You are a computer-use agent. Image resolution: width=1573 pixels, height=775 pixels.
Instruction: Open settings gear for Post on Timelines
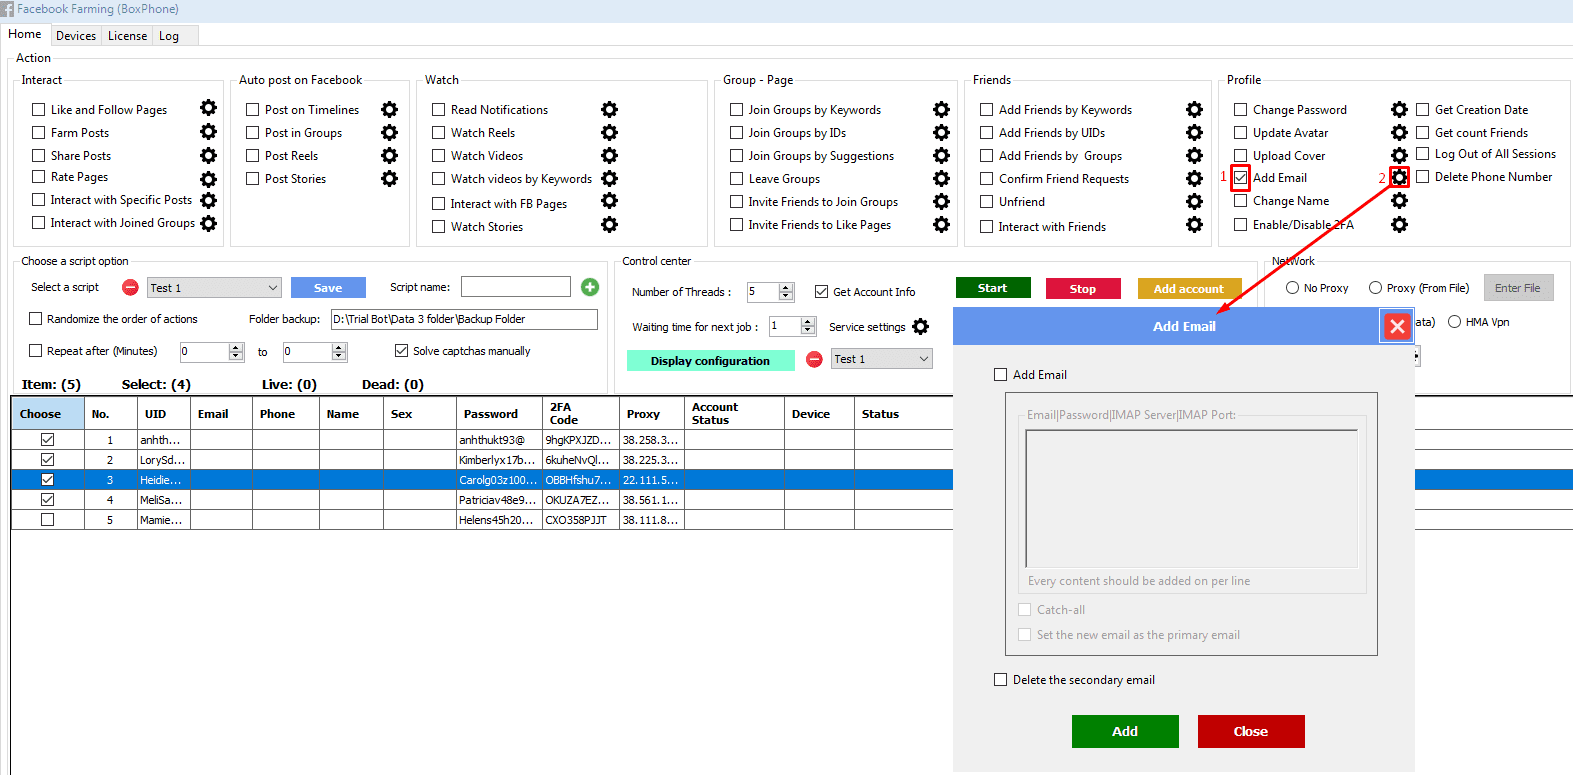[389, 109]
